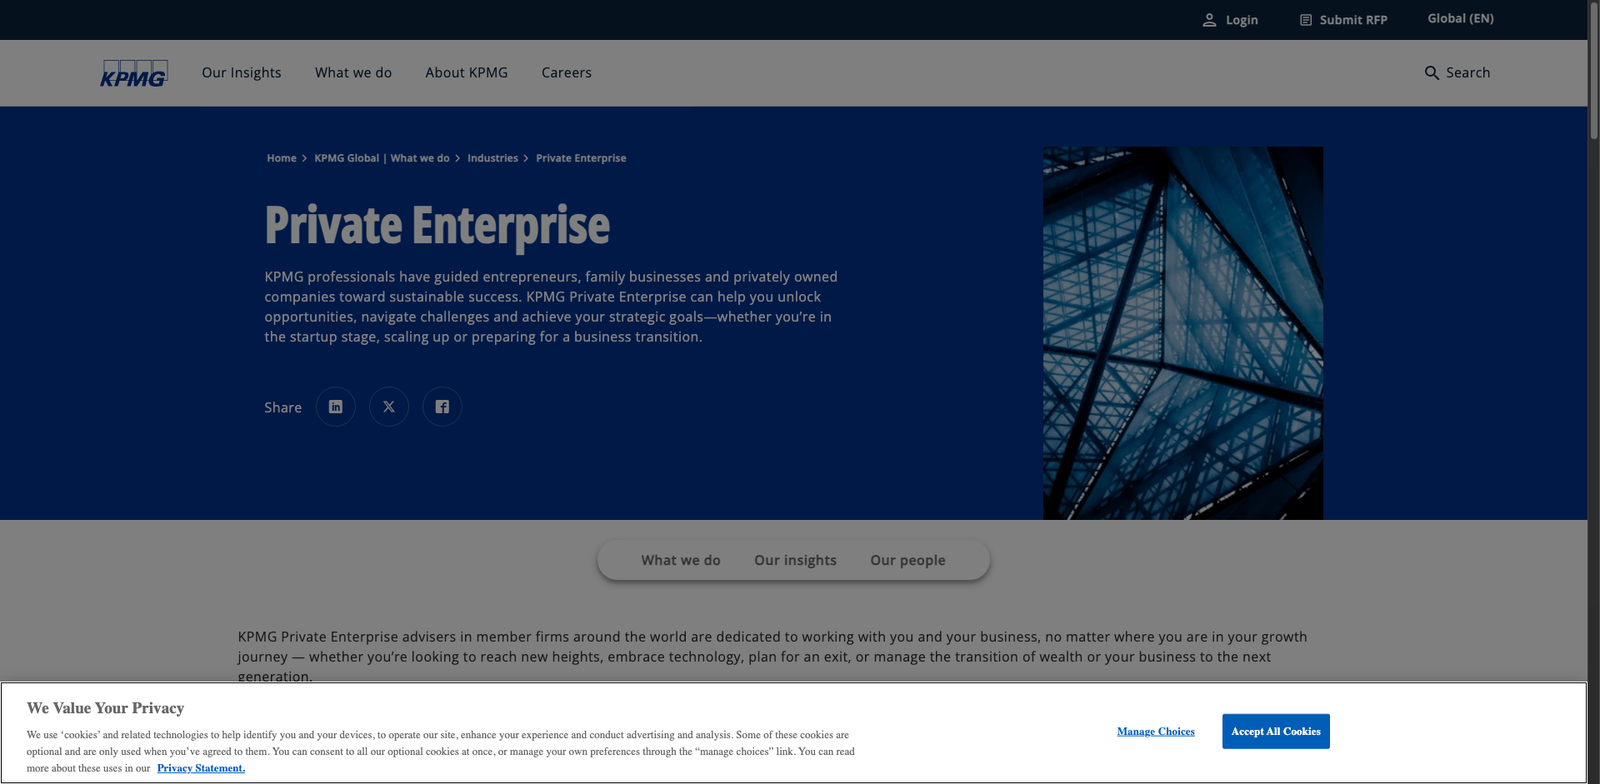Share page on Facebook
The width and height of the screenshot is (1600, 784).
pyautogui.click(x=442, y=407)
